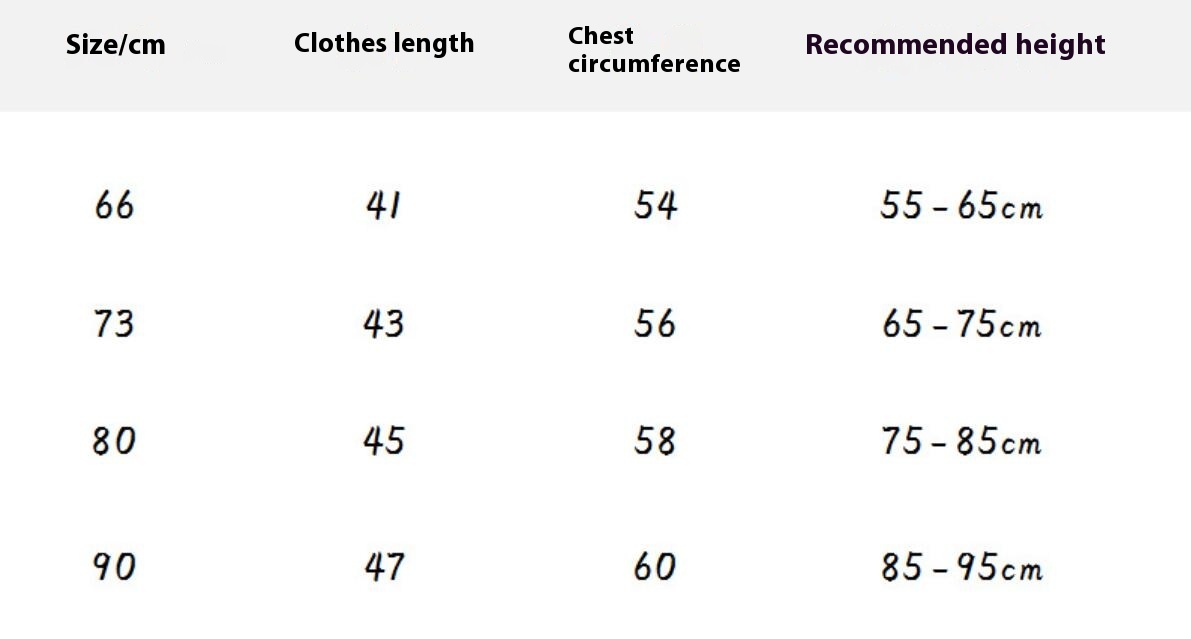The height and width of the screenshot is (639, 1191).
Task: Click chest circumference value 58
Action: pos(655,441)
